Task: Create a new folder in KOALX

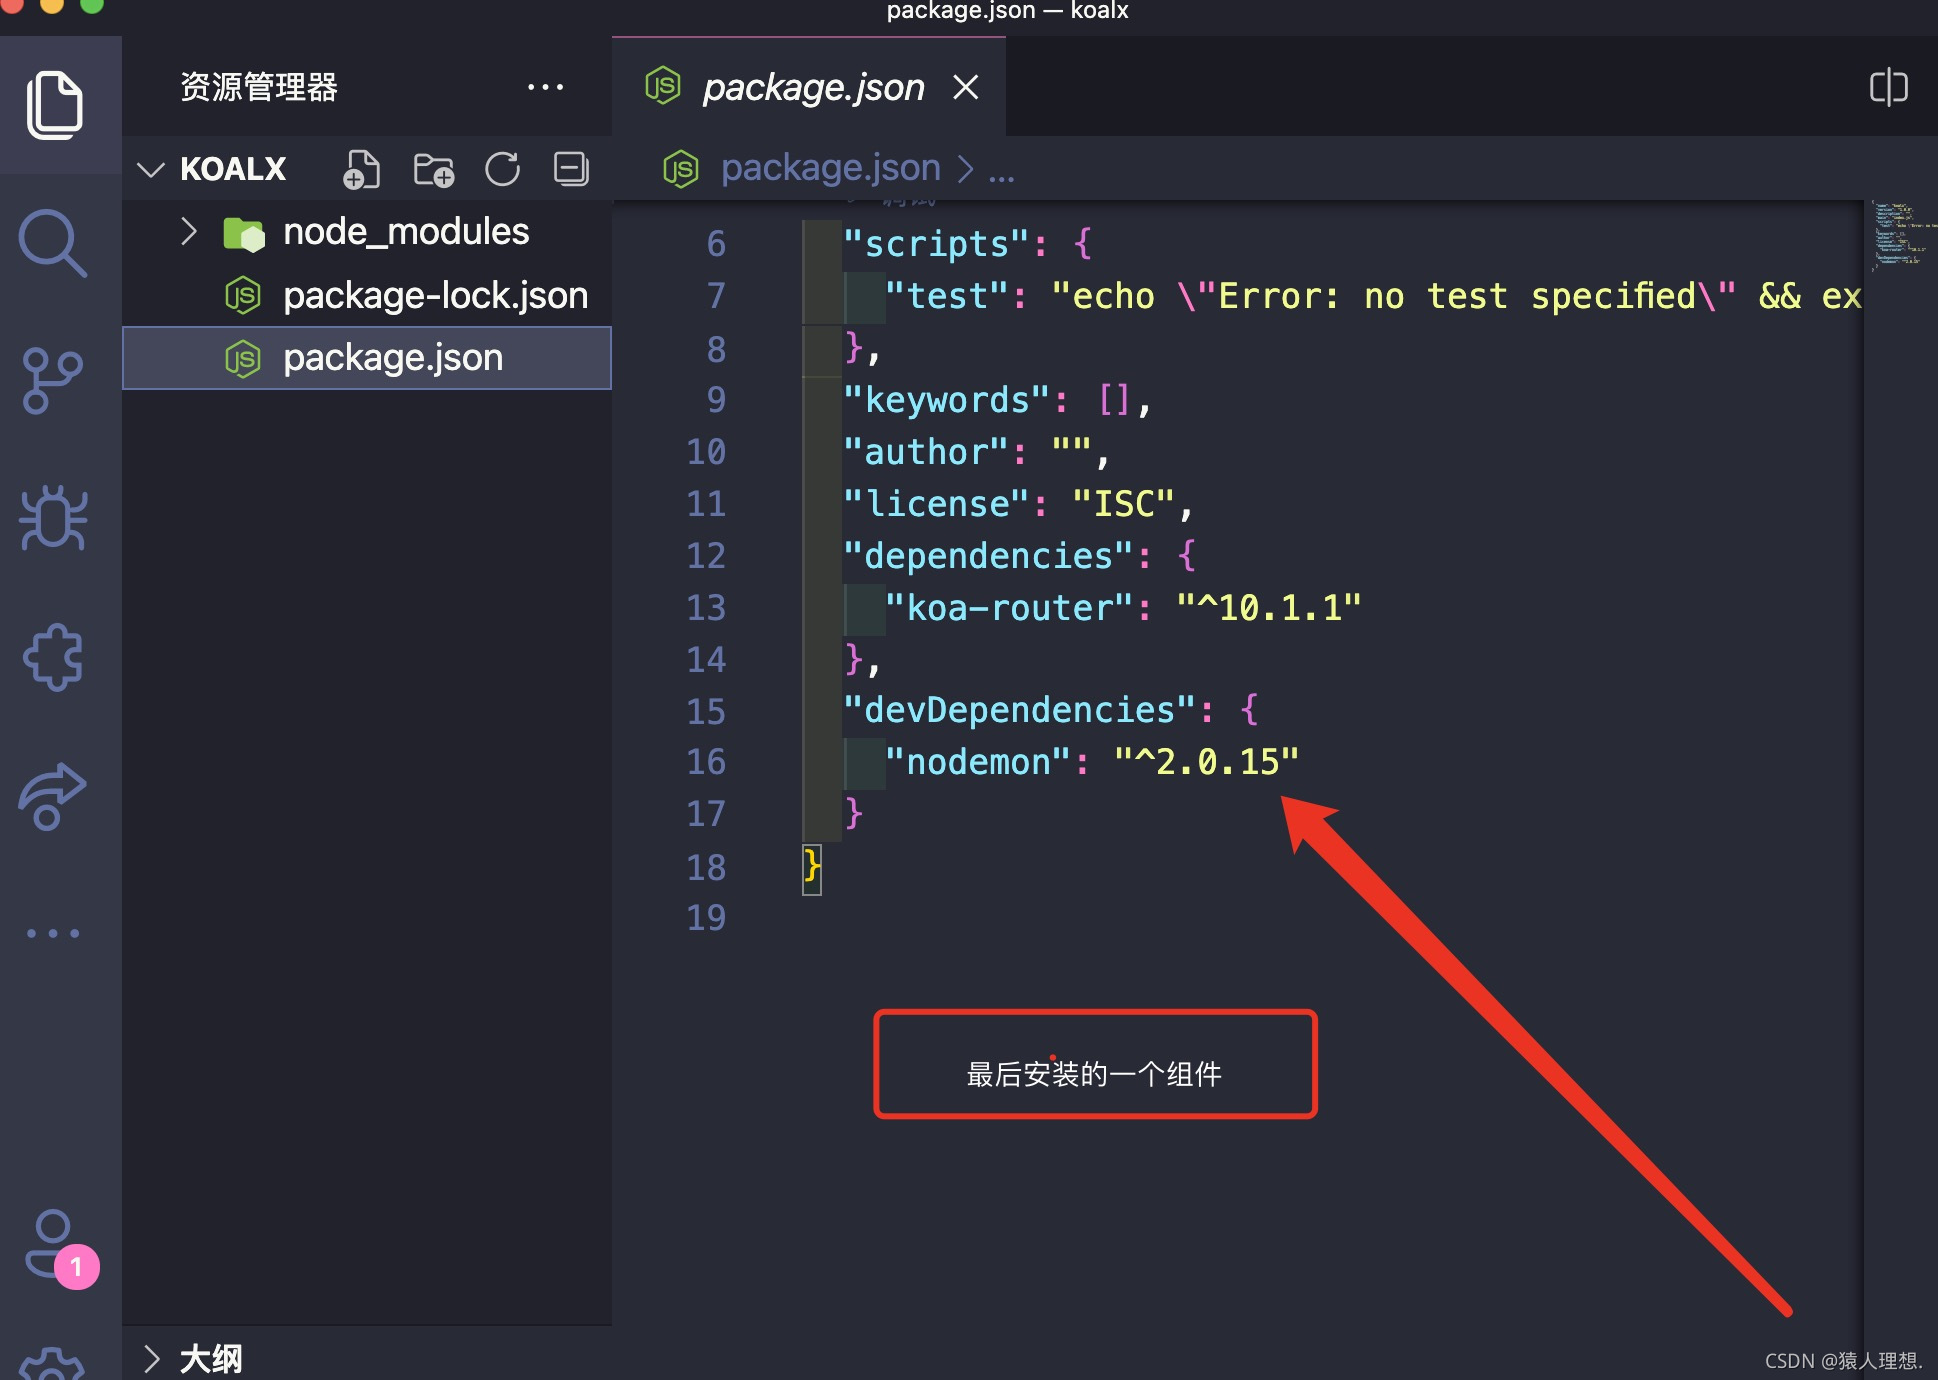Action: [x=433, y=170]
